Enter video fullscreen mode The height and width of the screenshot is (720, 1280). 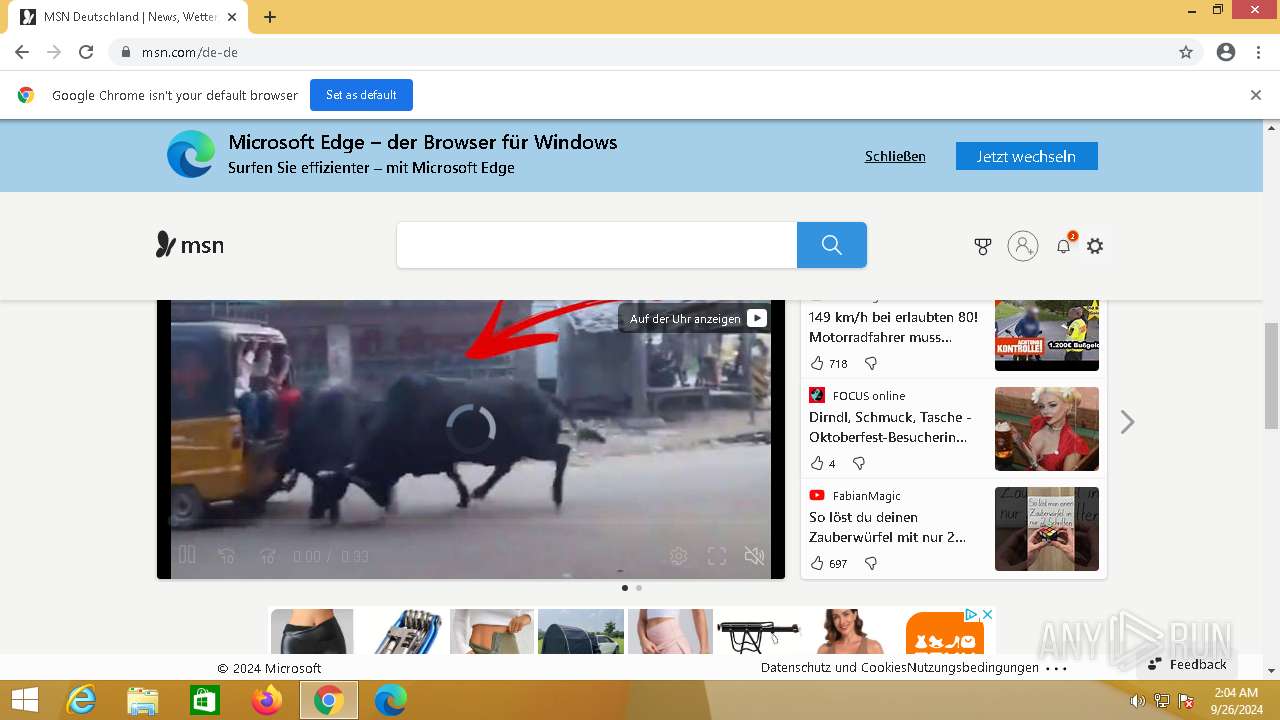point(717,556)
